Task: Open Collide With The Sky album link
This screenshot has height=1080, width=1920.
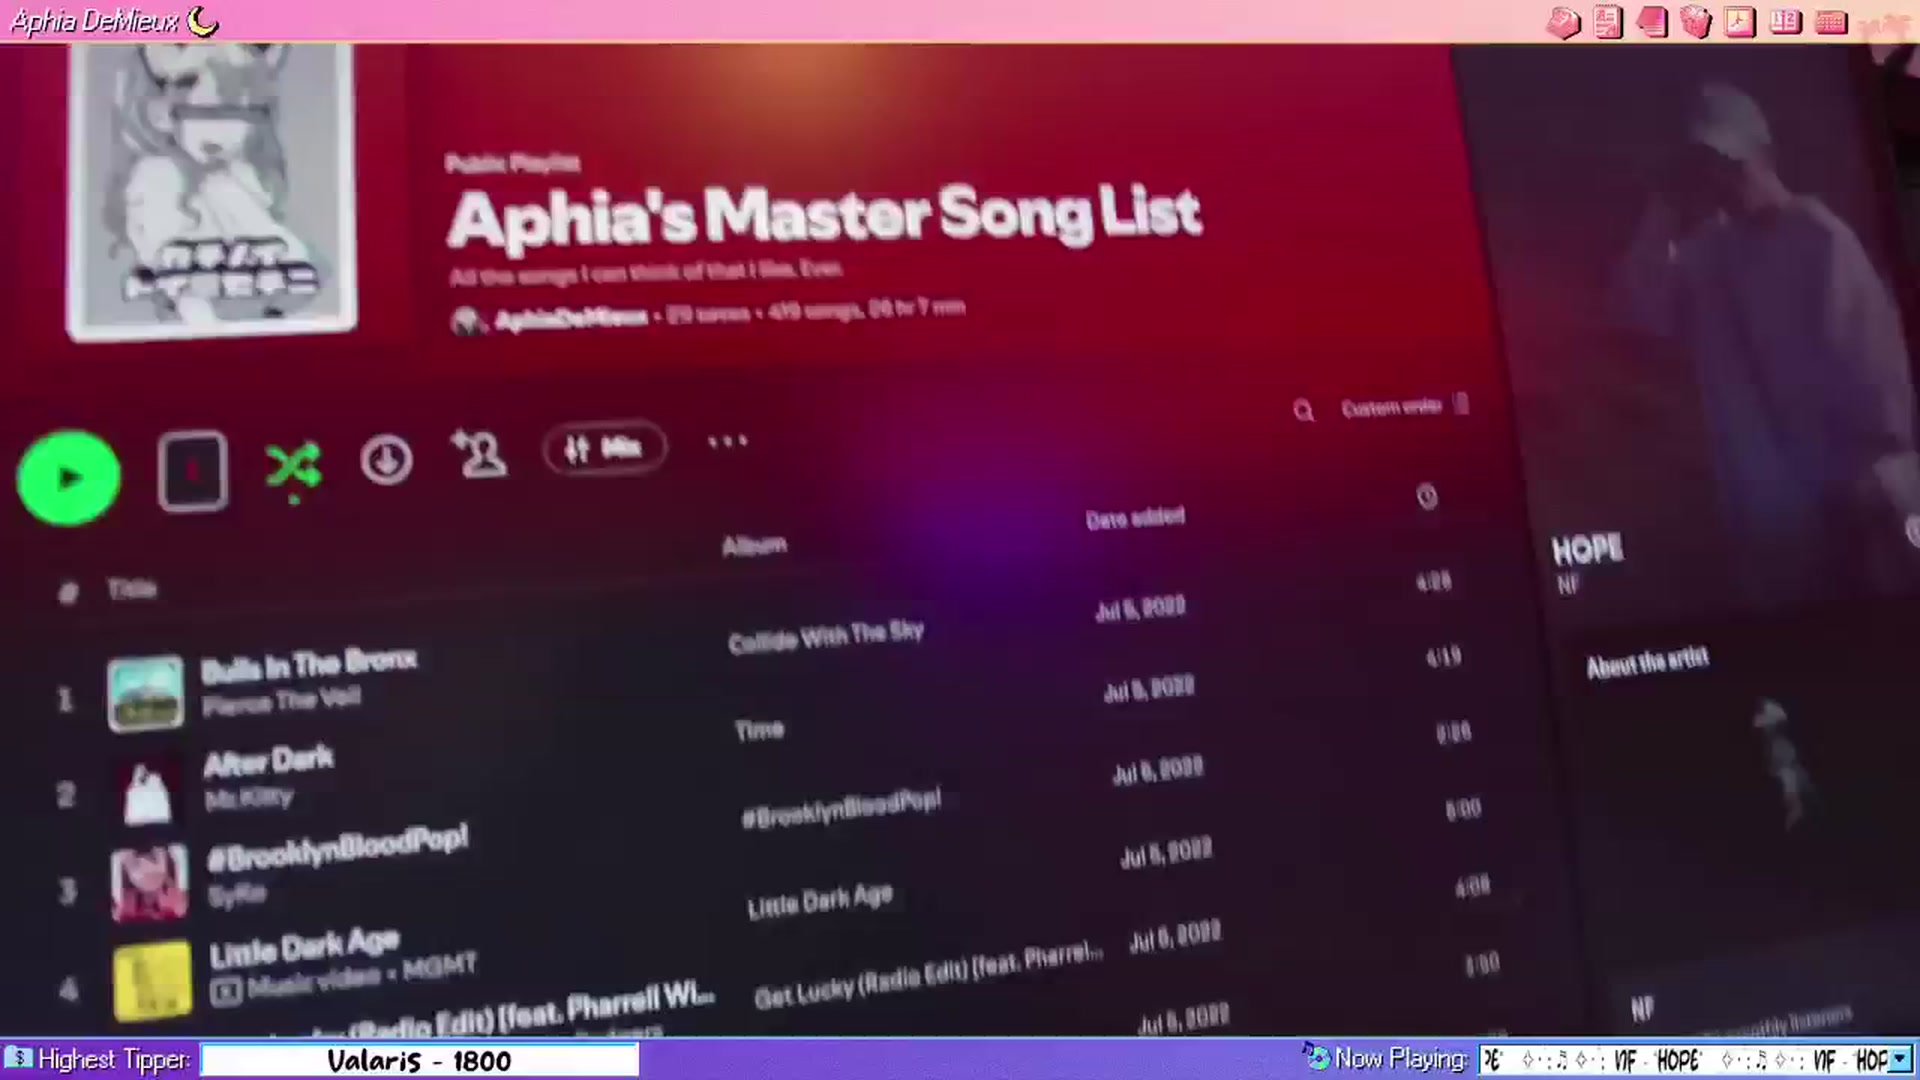Action: [x=826, y=636]
